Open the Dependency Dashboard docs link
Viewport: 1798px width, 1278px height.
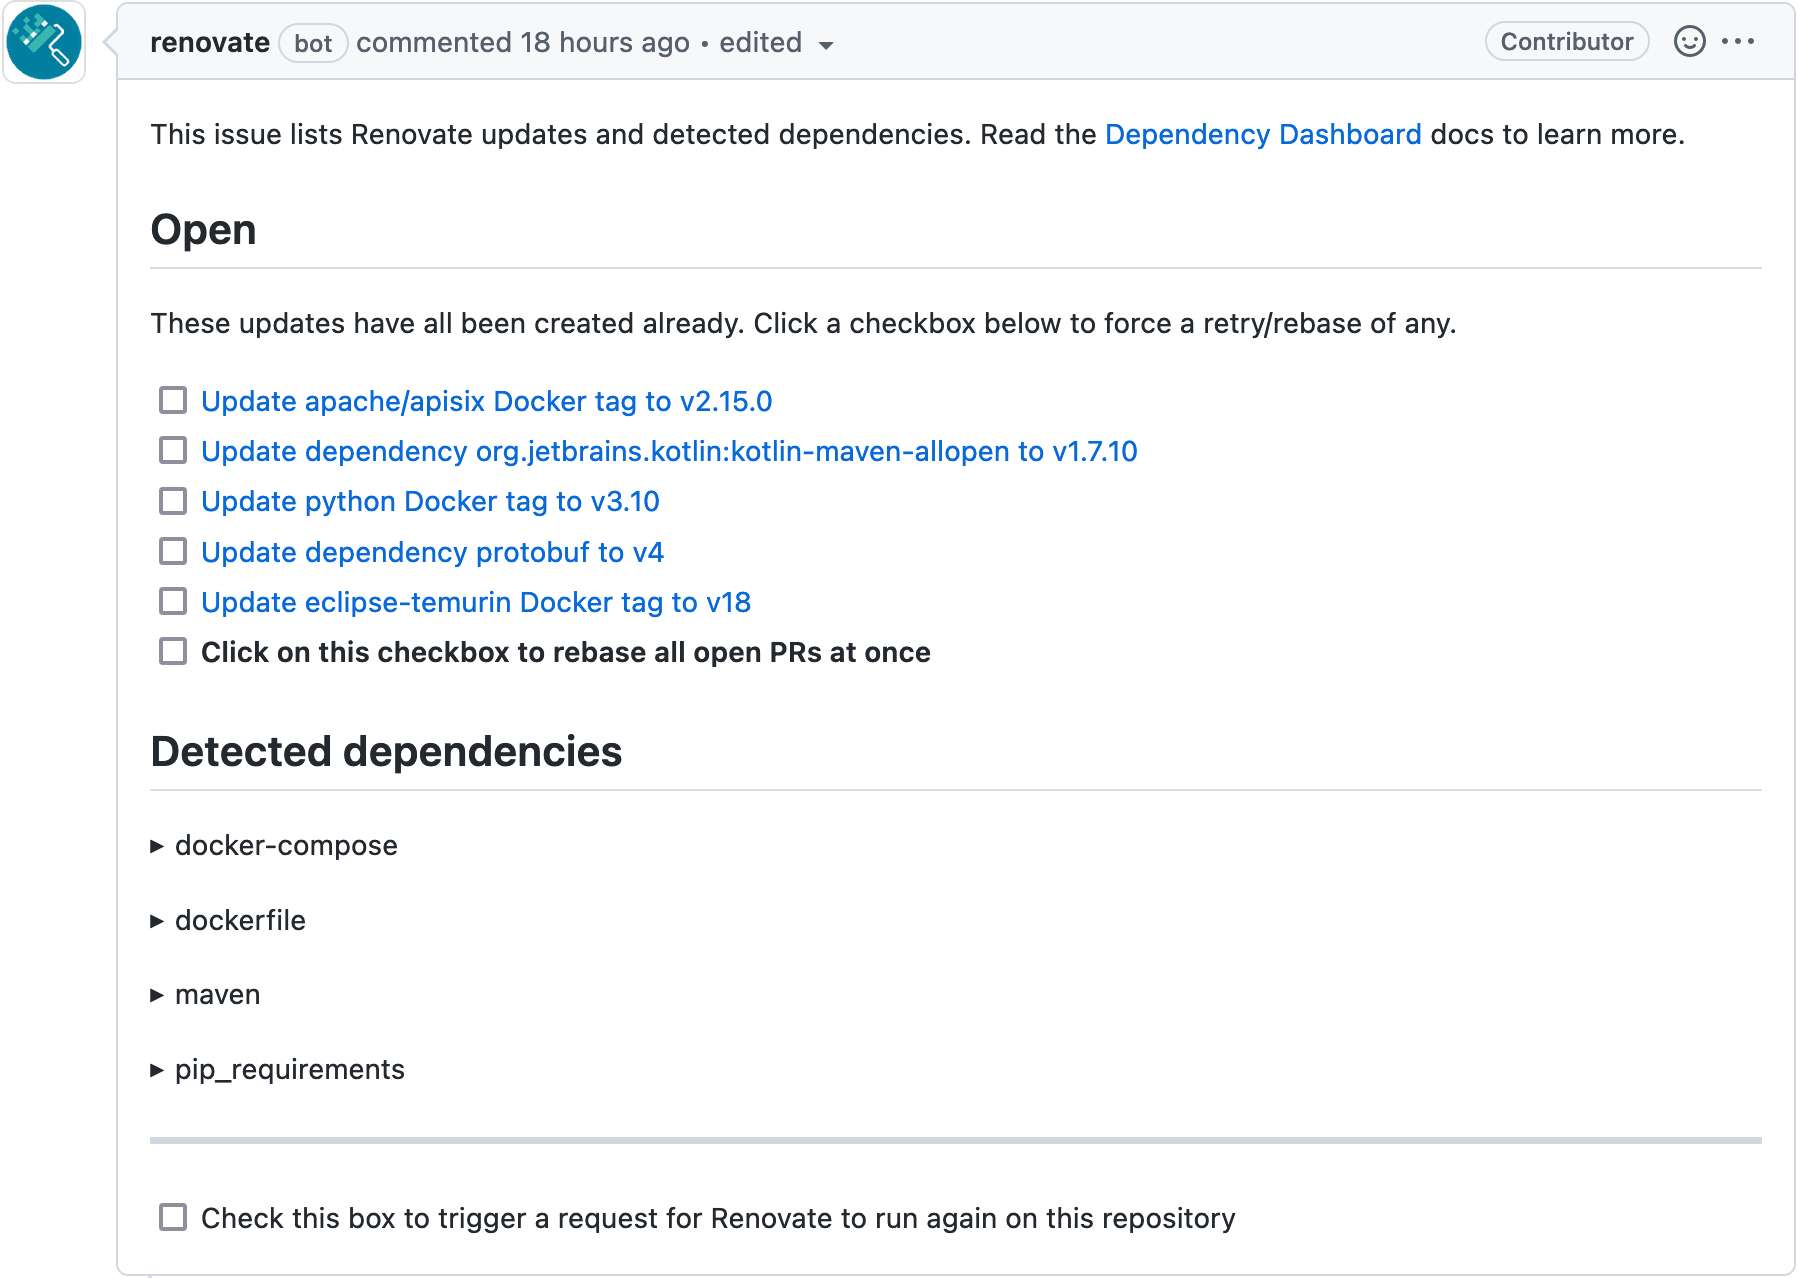[x=1262, y=135]
